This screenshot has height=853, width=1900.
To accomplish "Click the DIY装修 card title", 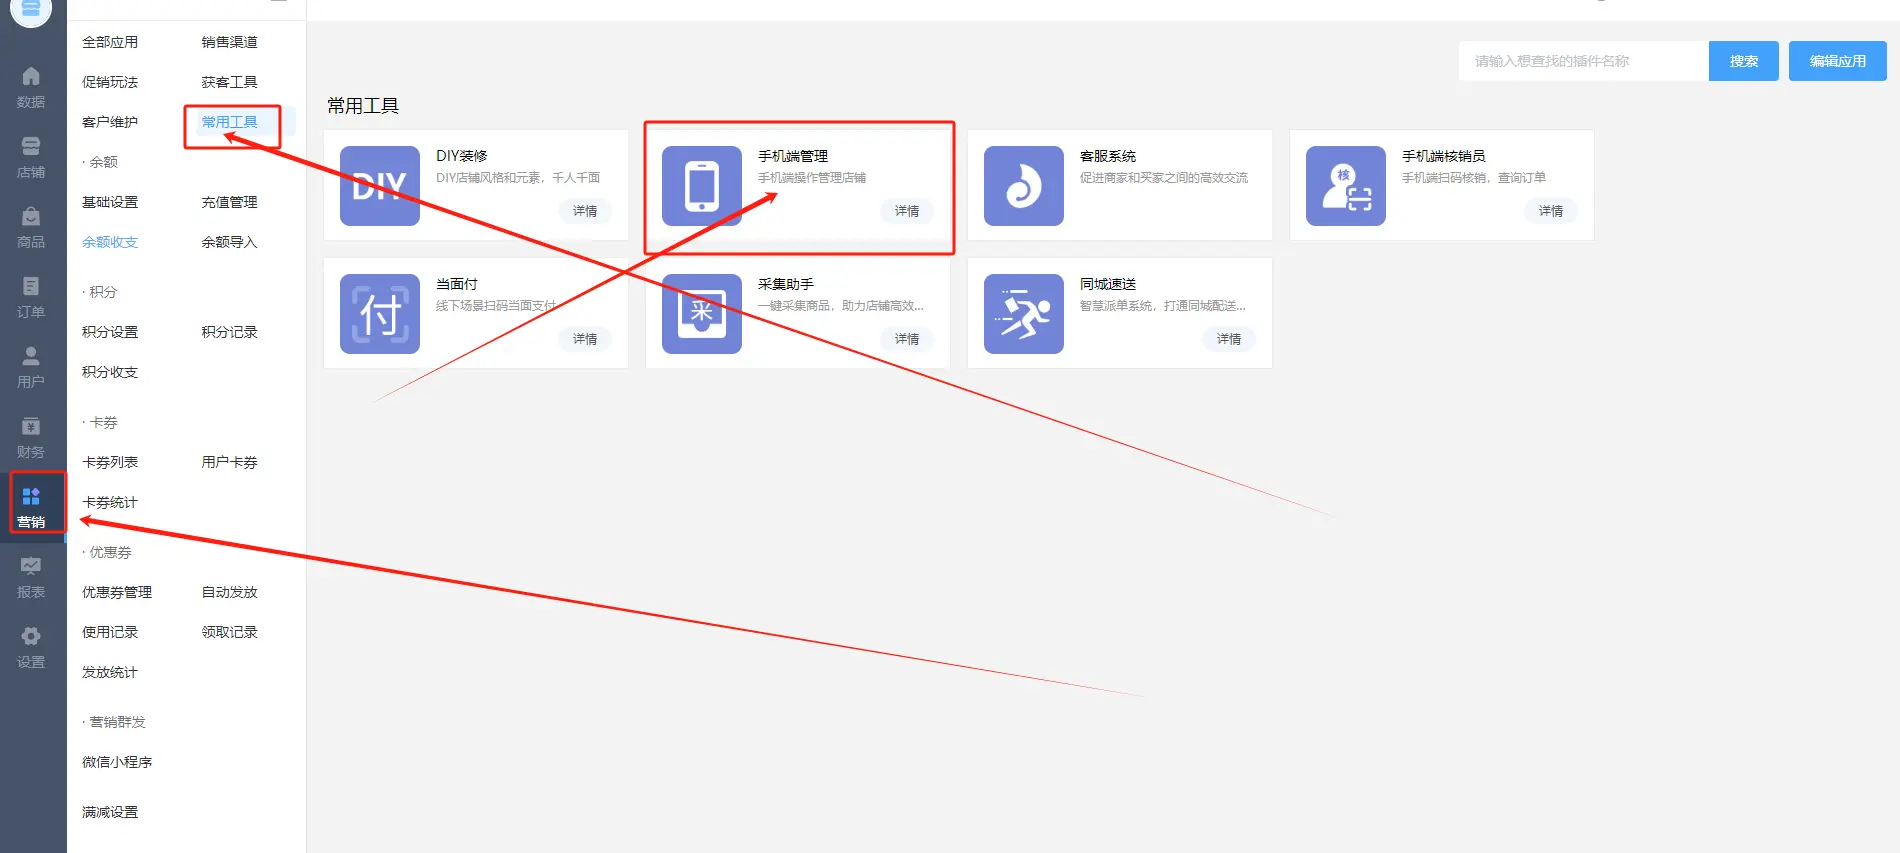I will 462,156.
